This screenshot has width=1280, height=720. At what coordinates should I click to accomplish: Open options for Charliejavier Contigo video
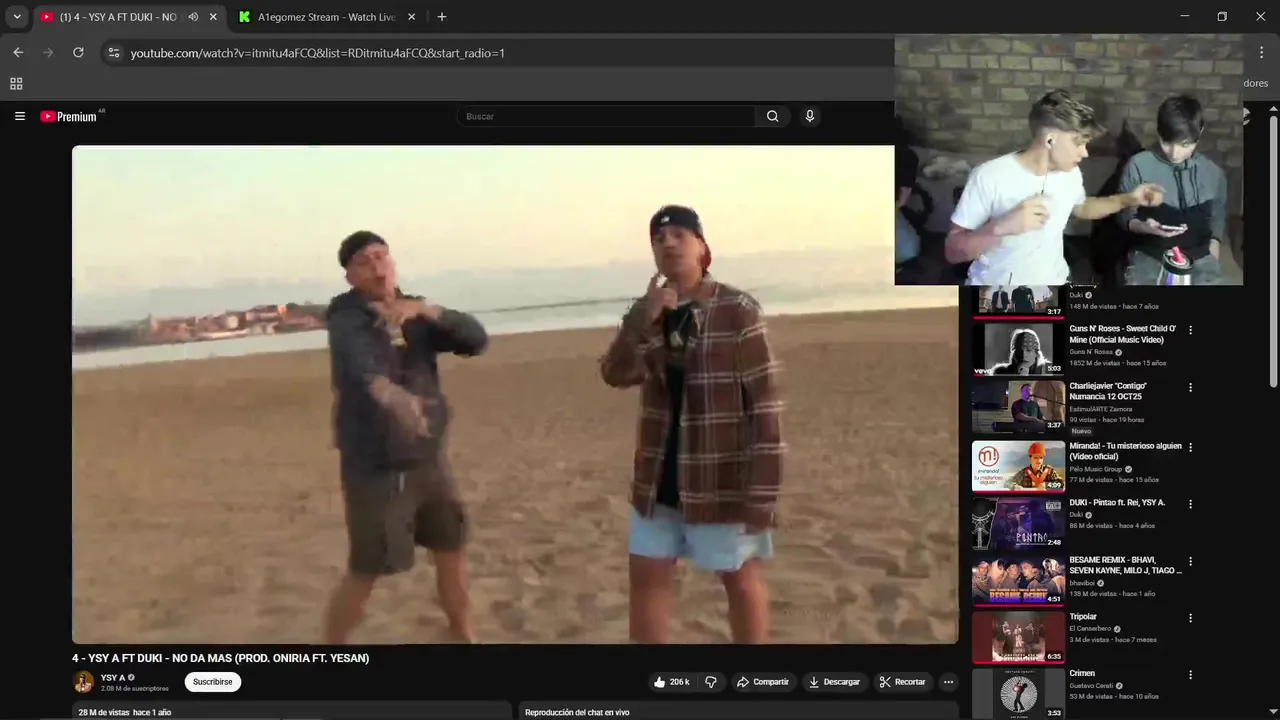(x=1190, y=387)
